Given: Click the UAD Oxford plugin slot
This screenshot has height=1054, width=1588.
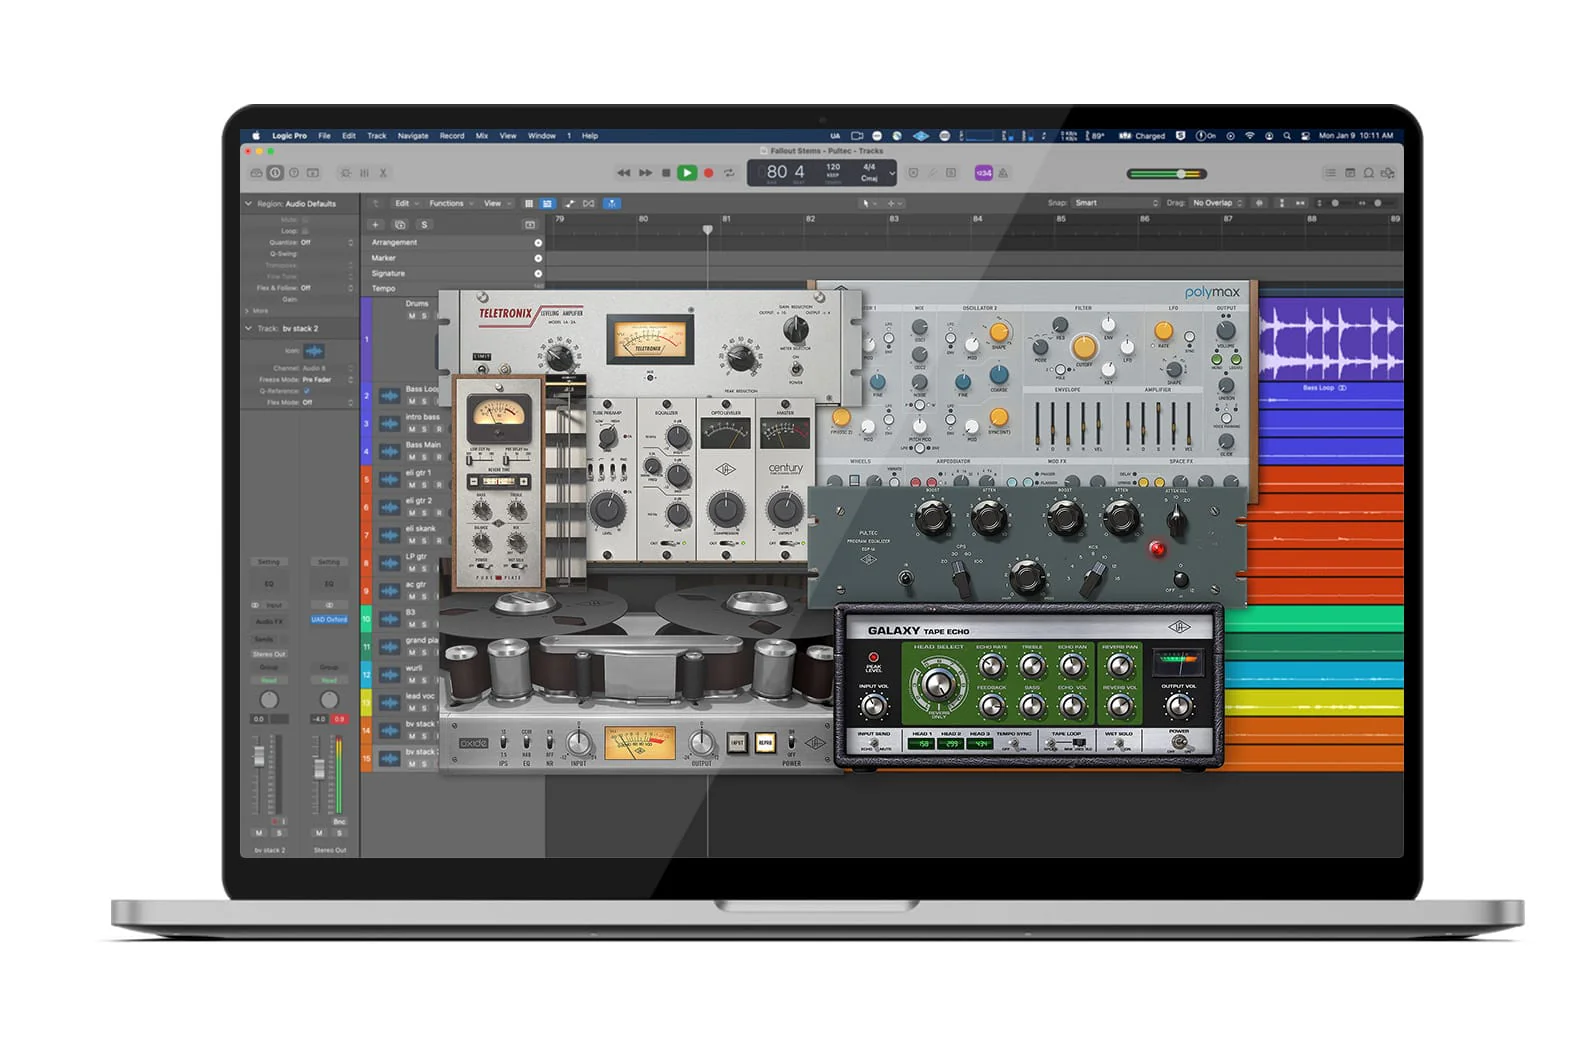Looking at the screenshot, I should point(329,620).
